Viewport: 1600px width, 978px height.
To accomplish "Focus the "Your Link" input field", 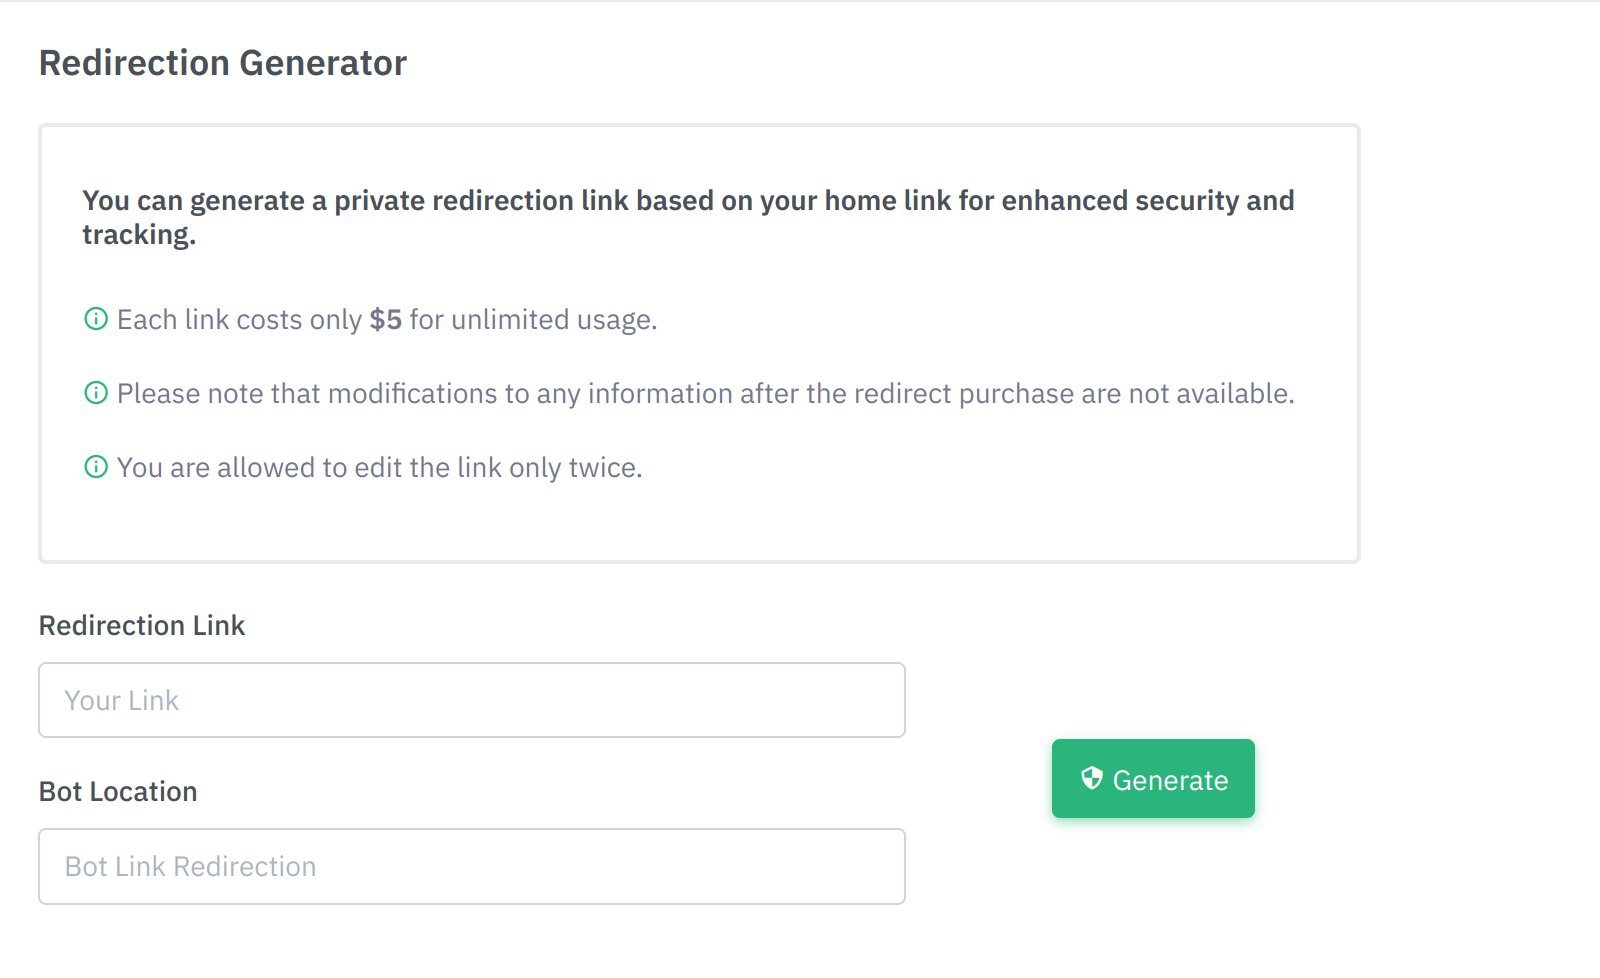I will click(x=472, y=700).
